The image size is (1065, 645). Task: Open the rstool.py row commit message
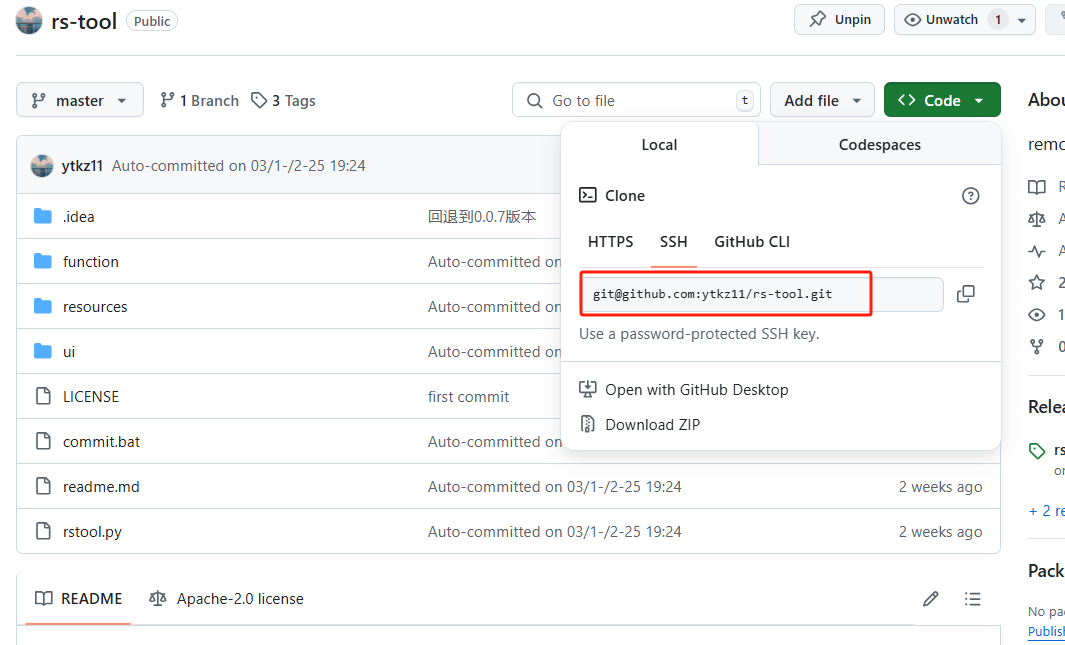coord(555,532)
